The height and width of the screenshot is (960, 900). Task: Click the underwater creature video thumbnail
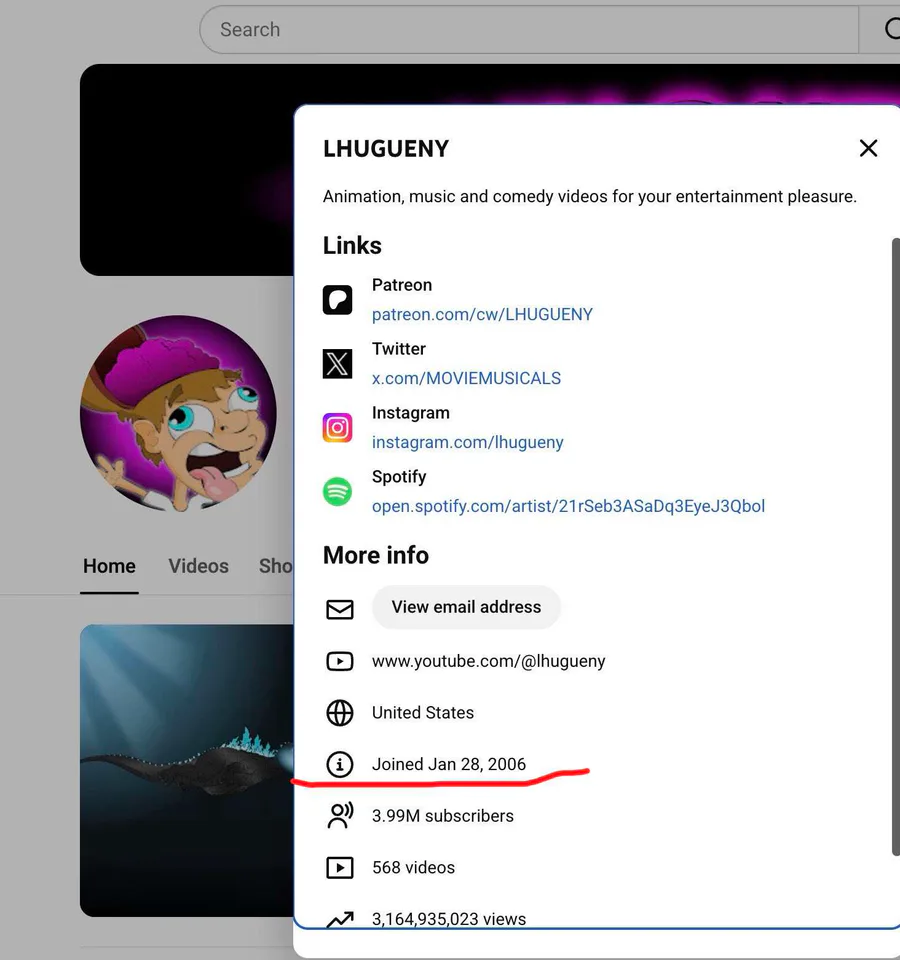point(187,770)
